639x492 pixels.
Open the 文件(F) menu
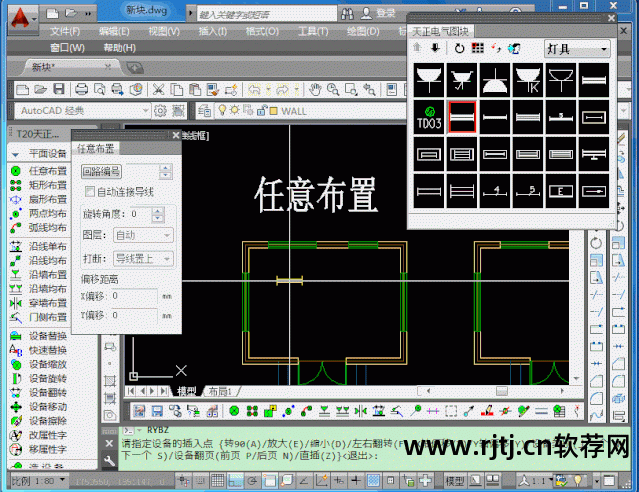[65, 31]
